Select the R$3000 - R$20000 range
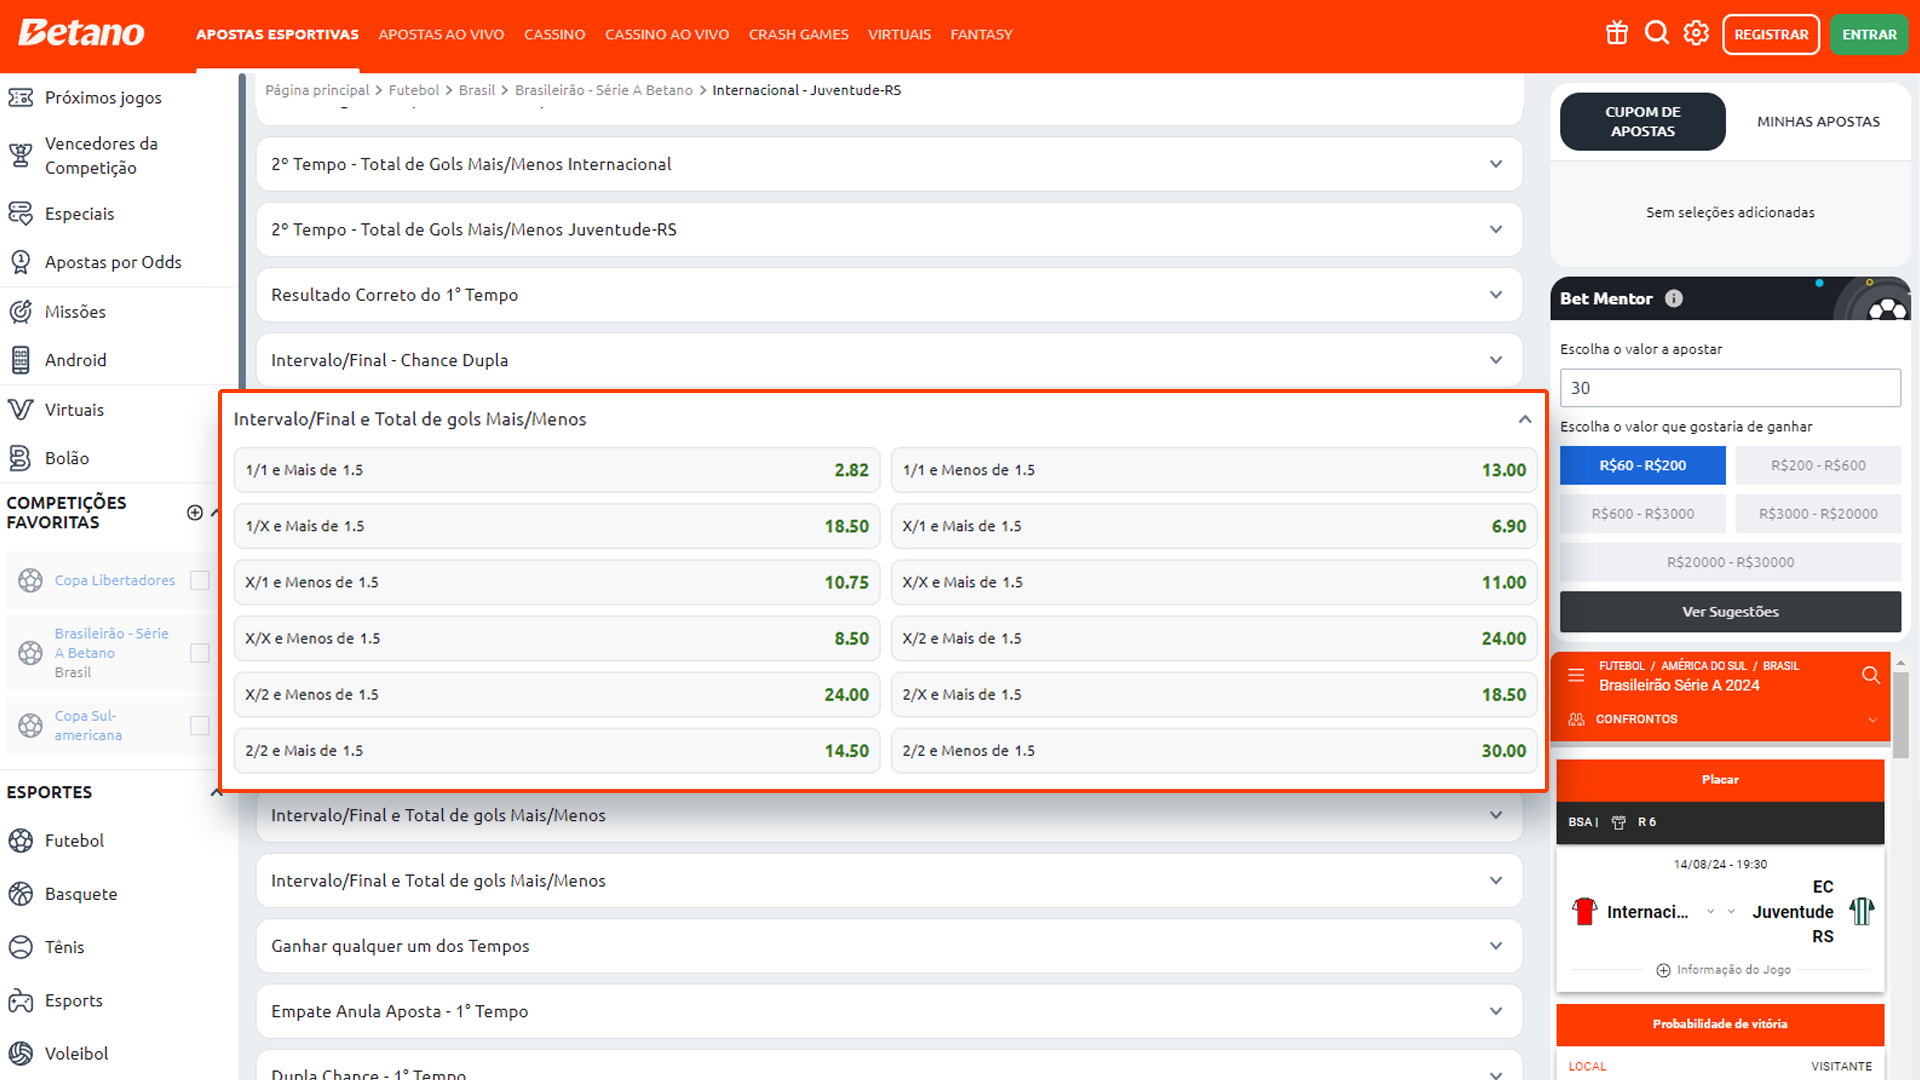Image resolution: width=1920 pixels, height=1080 pixels. (1818, 514)
